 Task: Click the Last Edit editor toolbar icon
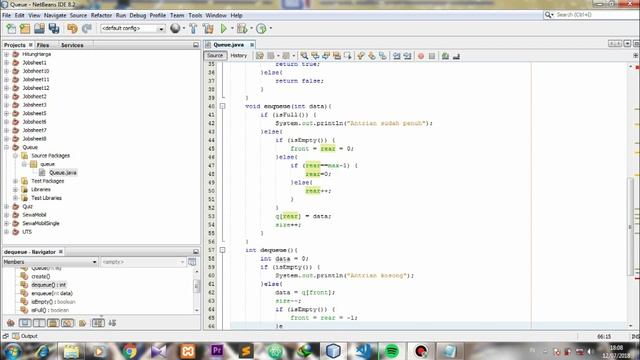point(260,56)
